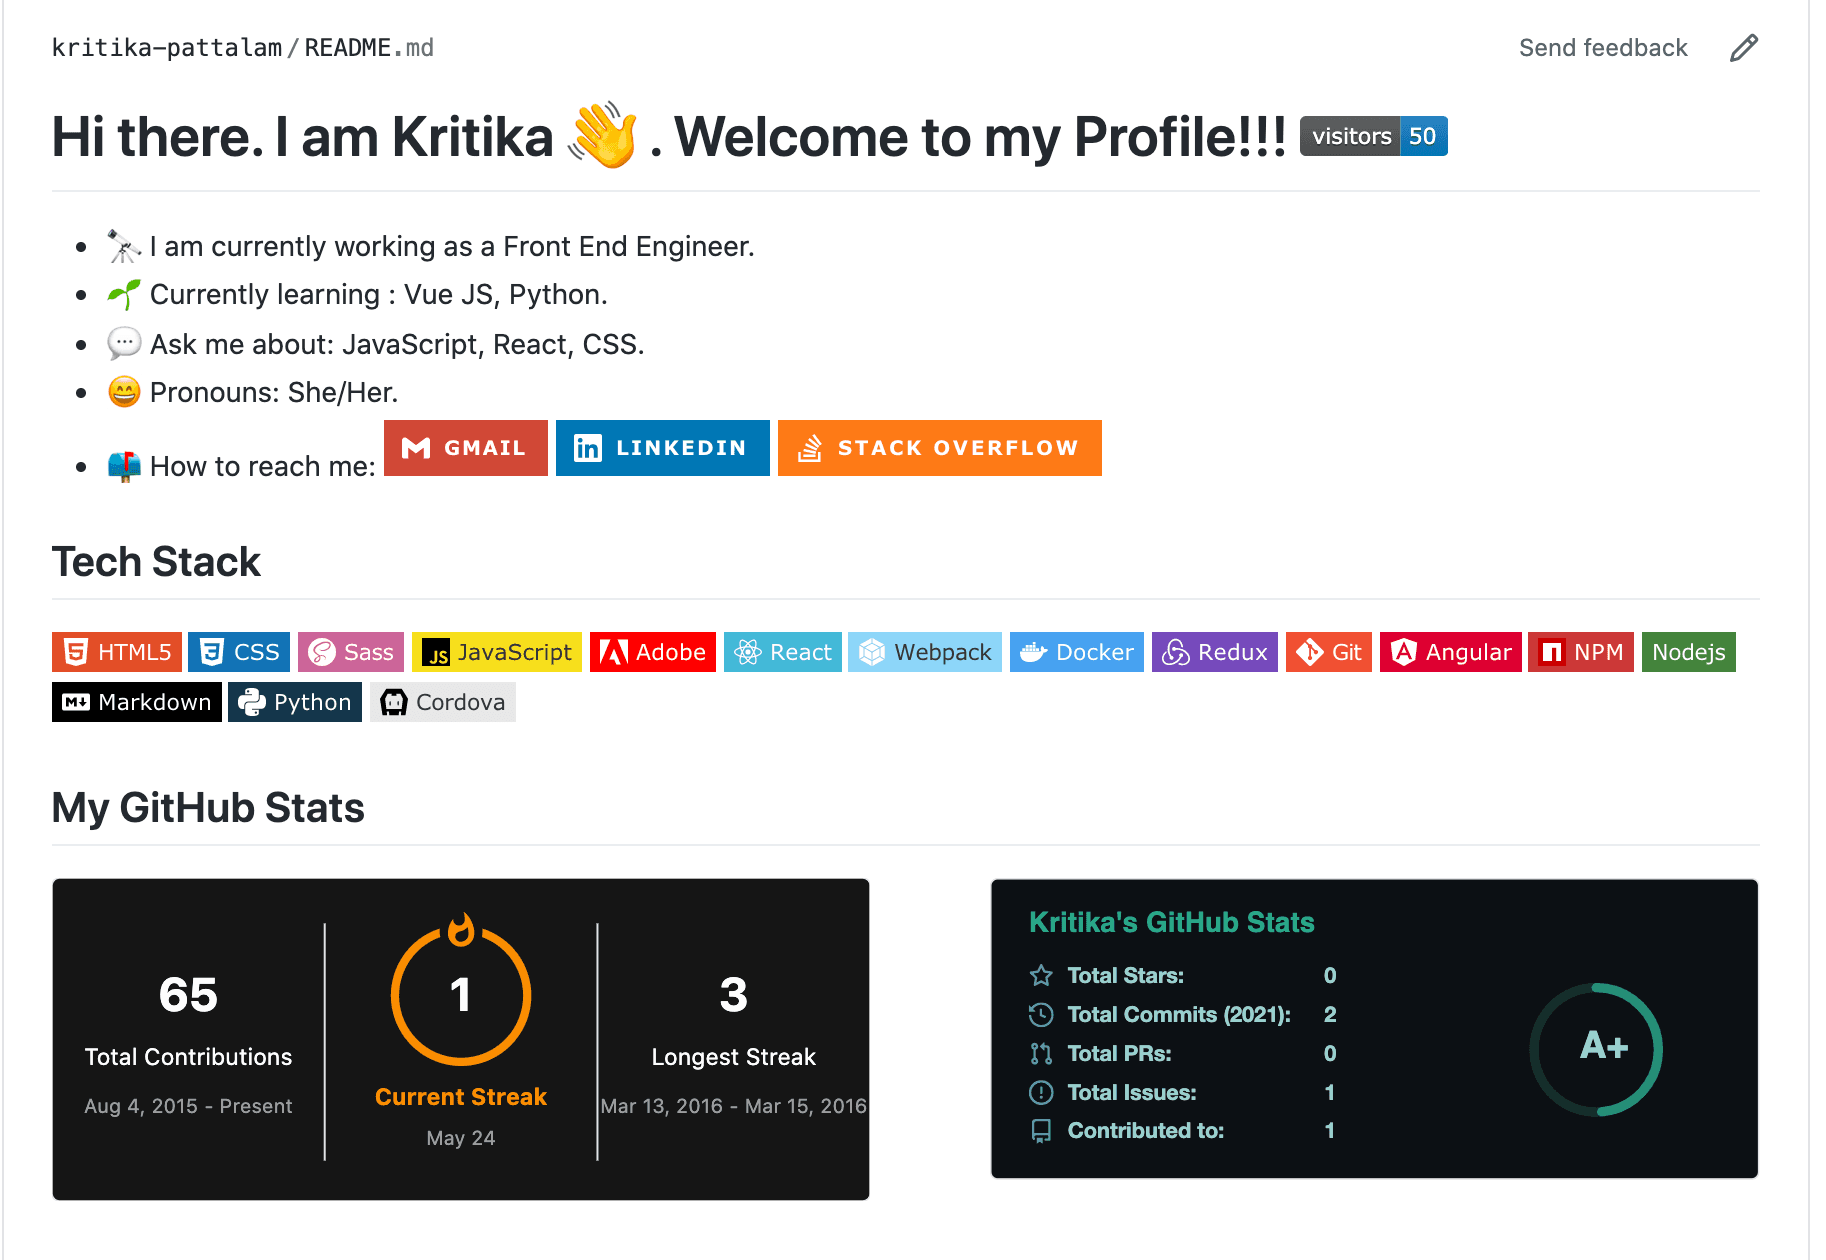Select the NPM badge
1826x1260 pixels.
click(1580, 651)
